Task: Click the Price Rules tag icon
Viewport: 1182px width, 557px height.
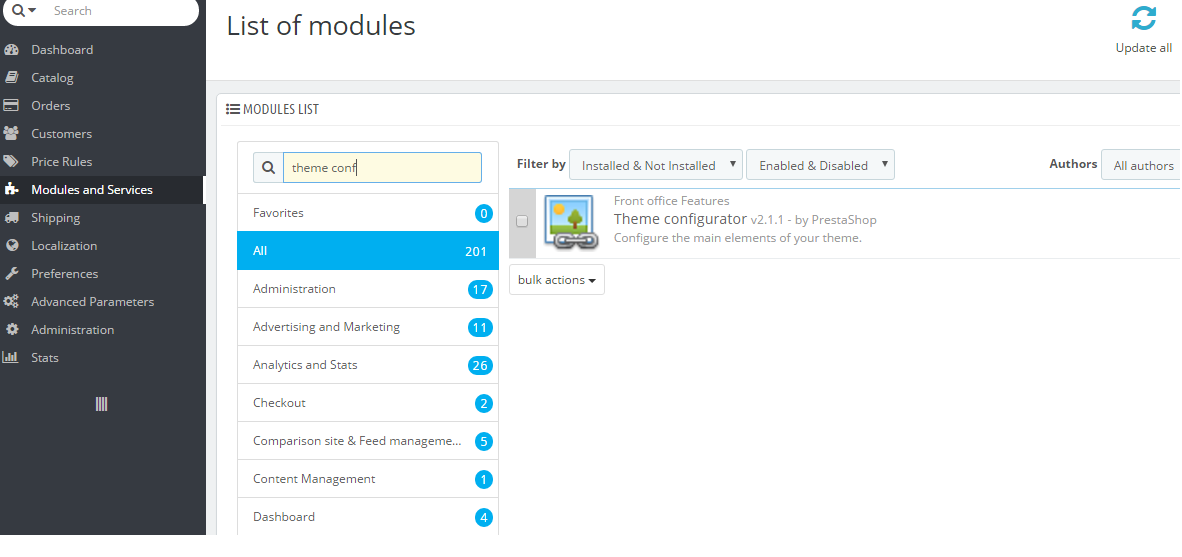Action: point(12,162)
